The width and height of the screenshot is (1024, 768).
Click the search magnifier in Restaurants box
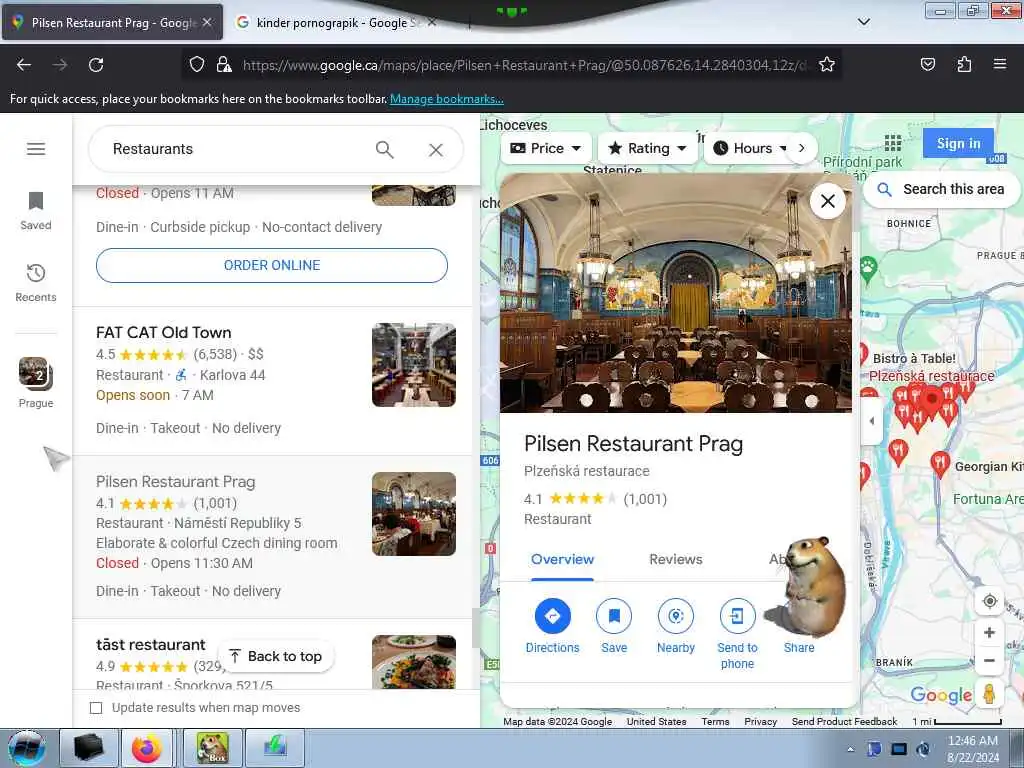[x=385, y=150]
